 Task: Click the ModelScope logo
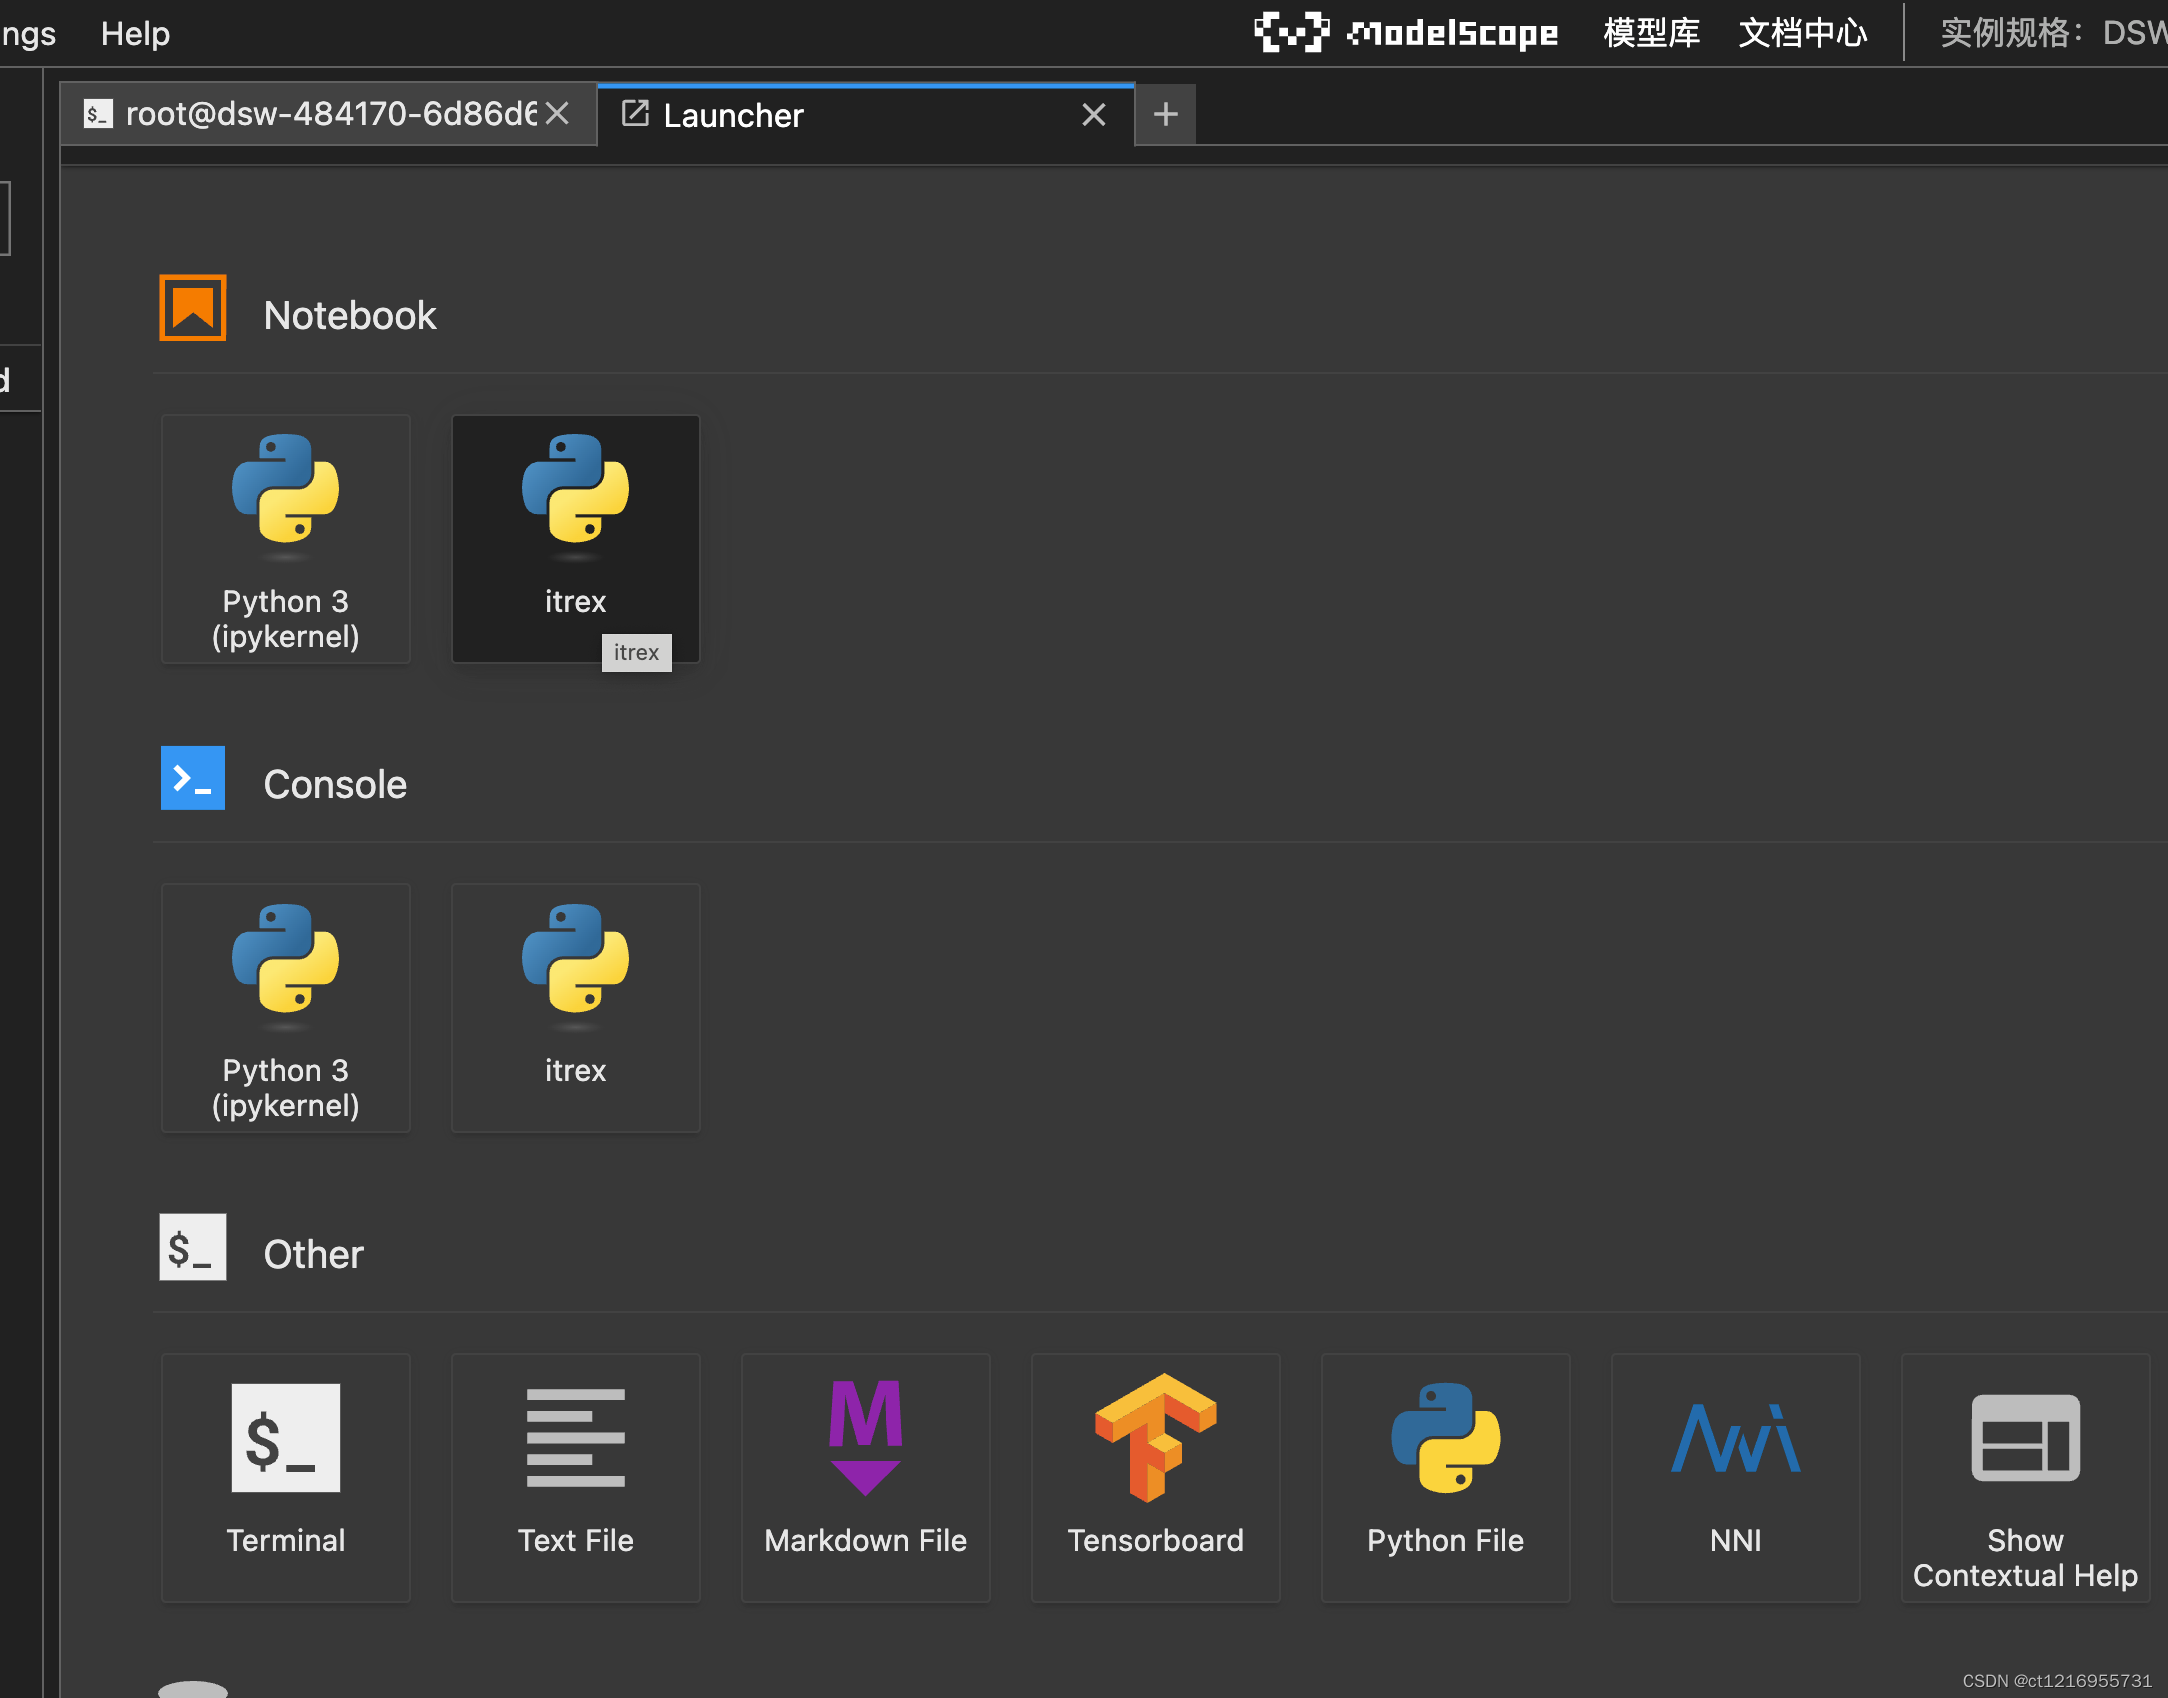pos(1405,33)
